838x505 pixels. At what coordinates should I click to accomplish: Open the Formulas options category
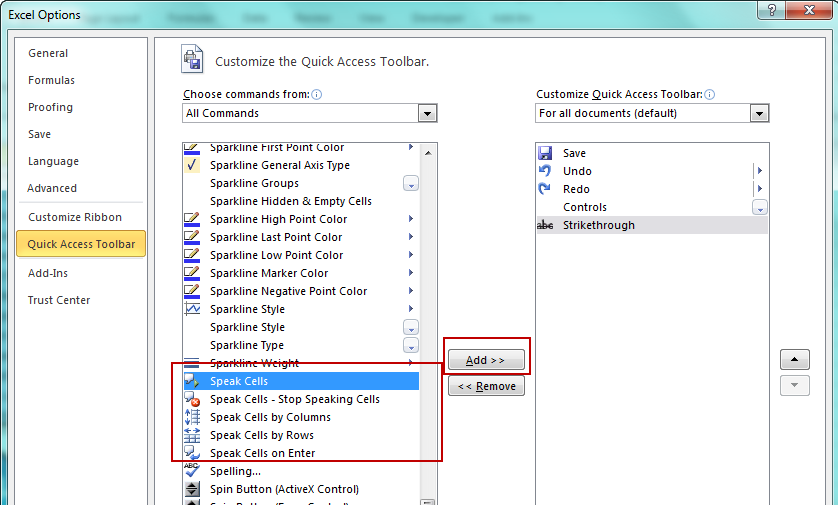81,80
